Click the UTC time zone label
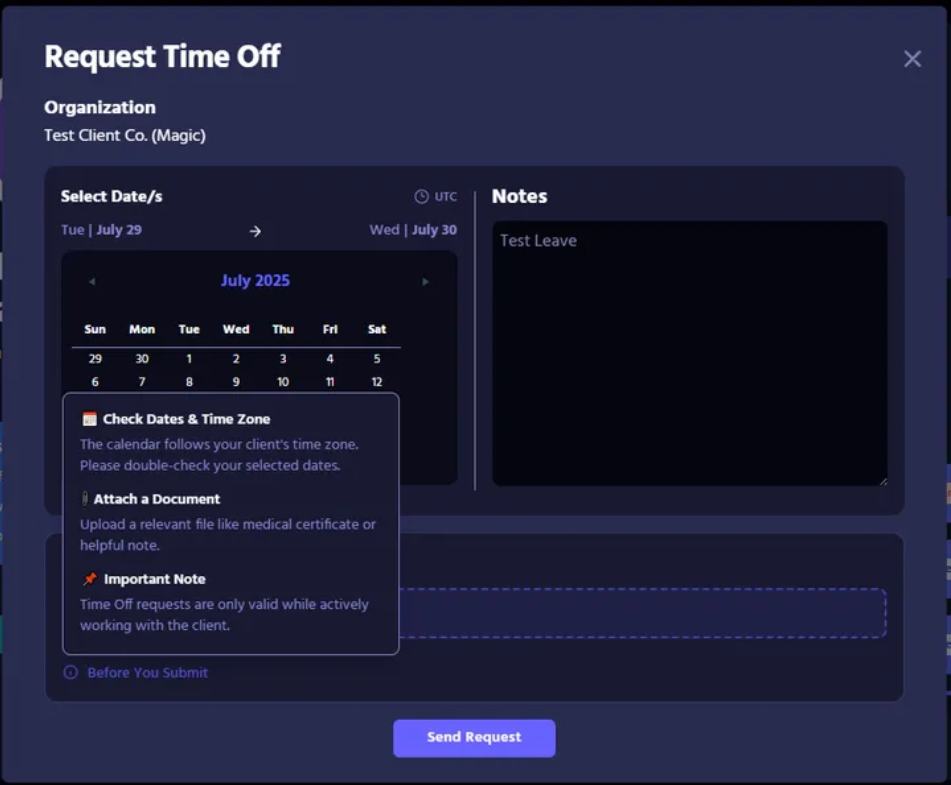951x785 pixels. click(x=446, y=197)
